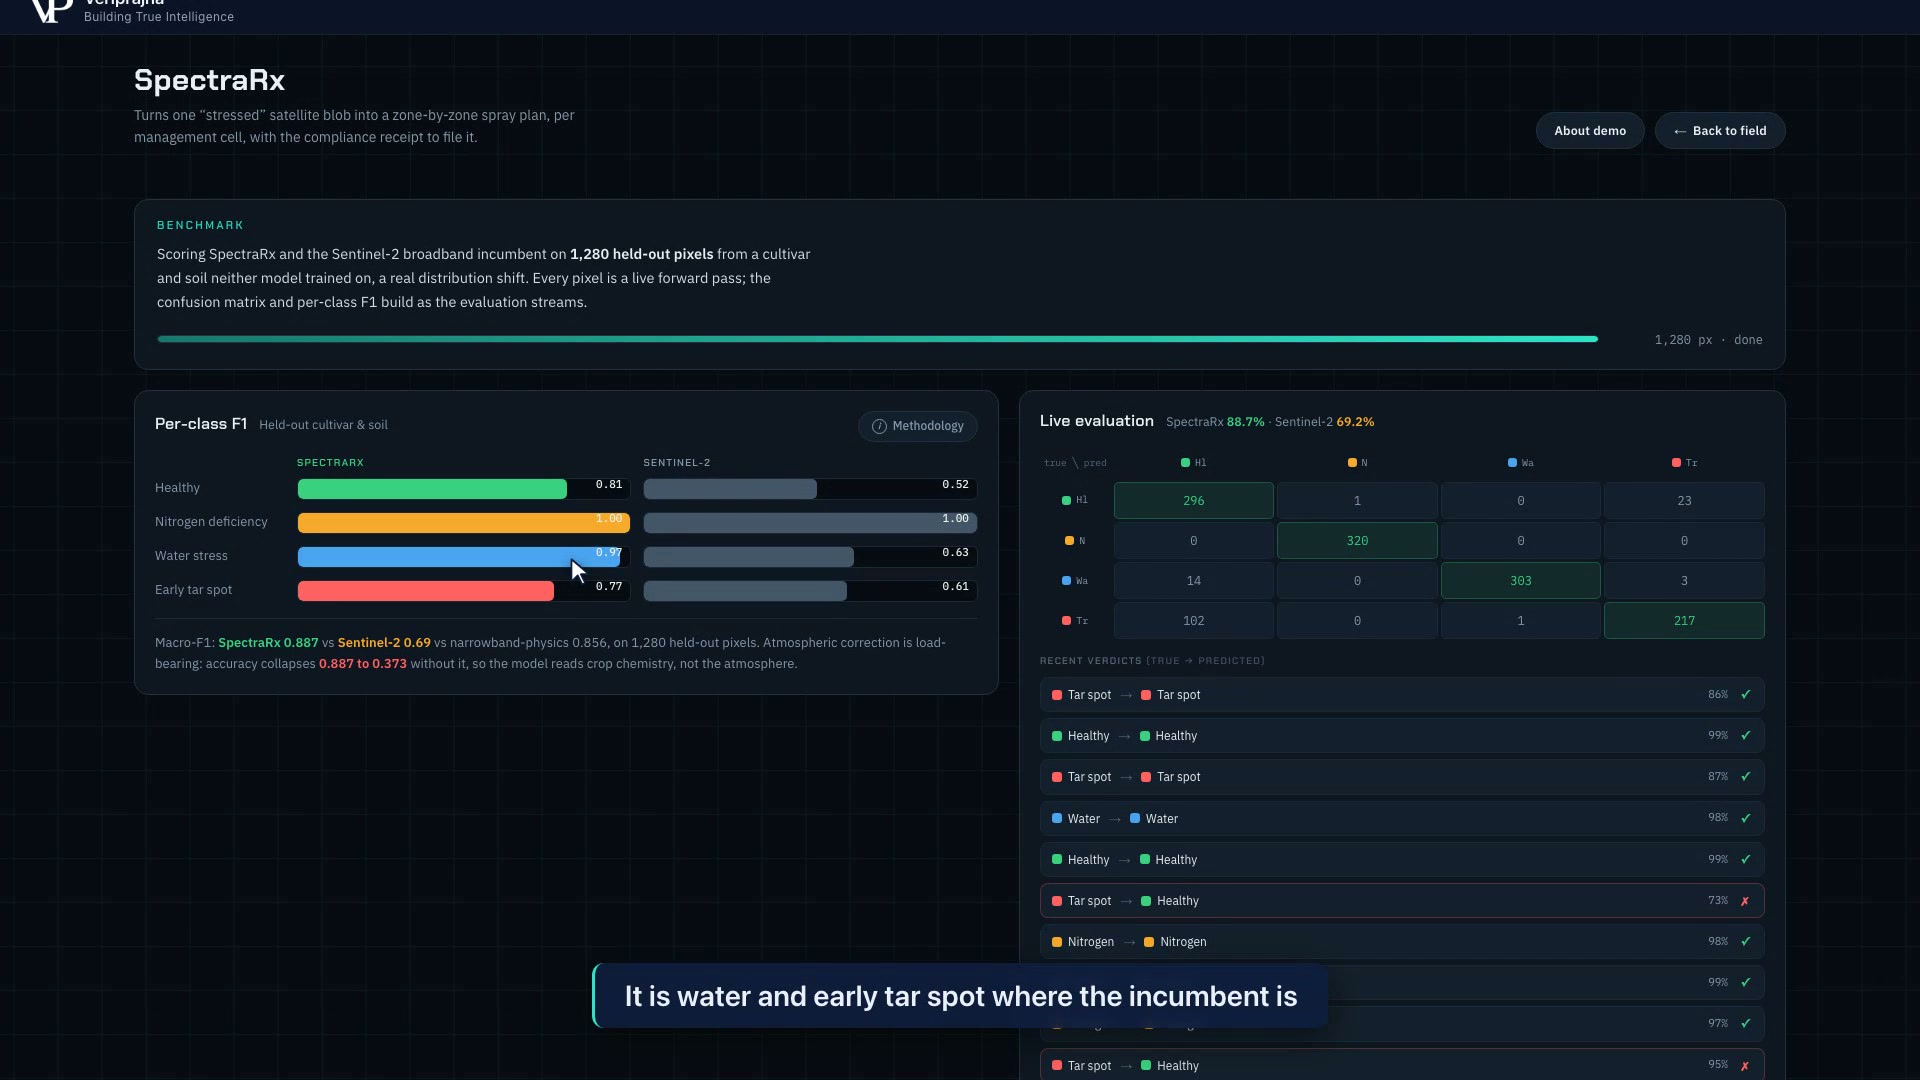Click red cross in the 95% verdict row
1920x1080 pixels.
point(1746,1066)
